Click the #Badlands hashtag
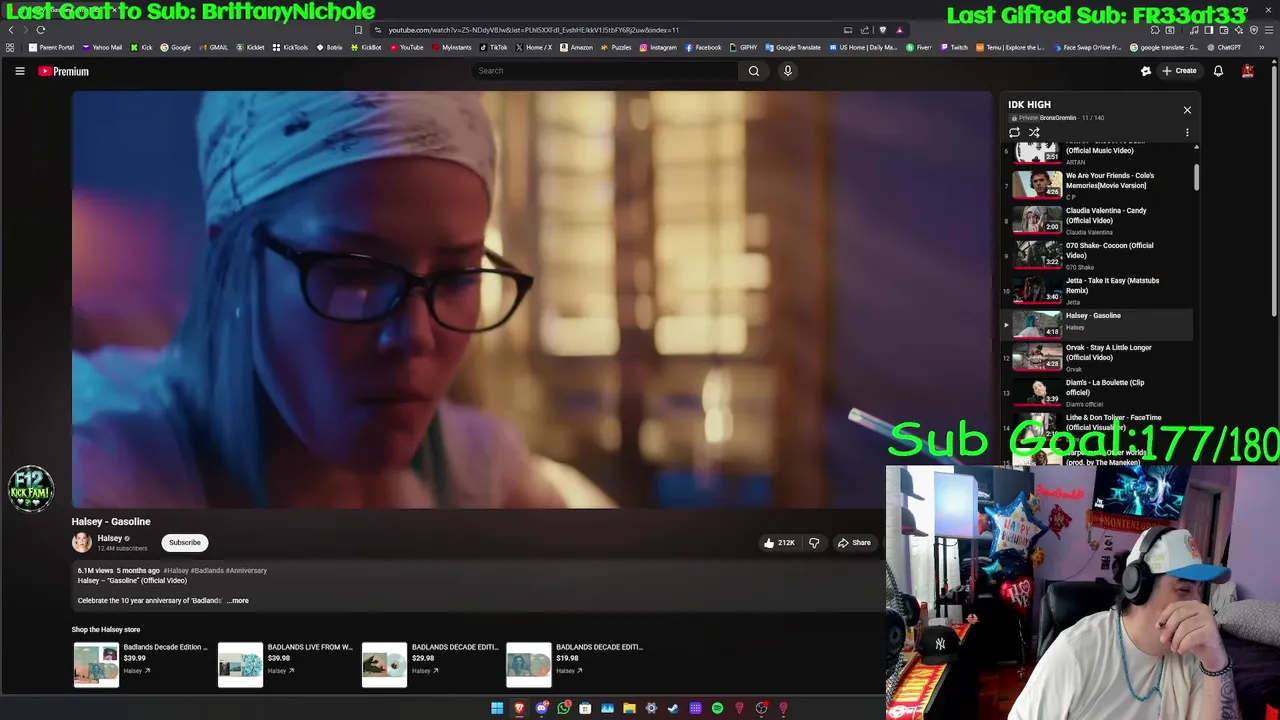The height and width of the screenshot is (720, 1280). point(207,570)
